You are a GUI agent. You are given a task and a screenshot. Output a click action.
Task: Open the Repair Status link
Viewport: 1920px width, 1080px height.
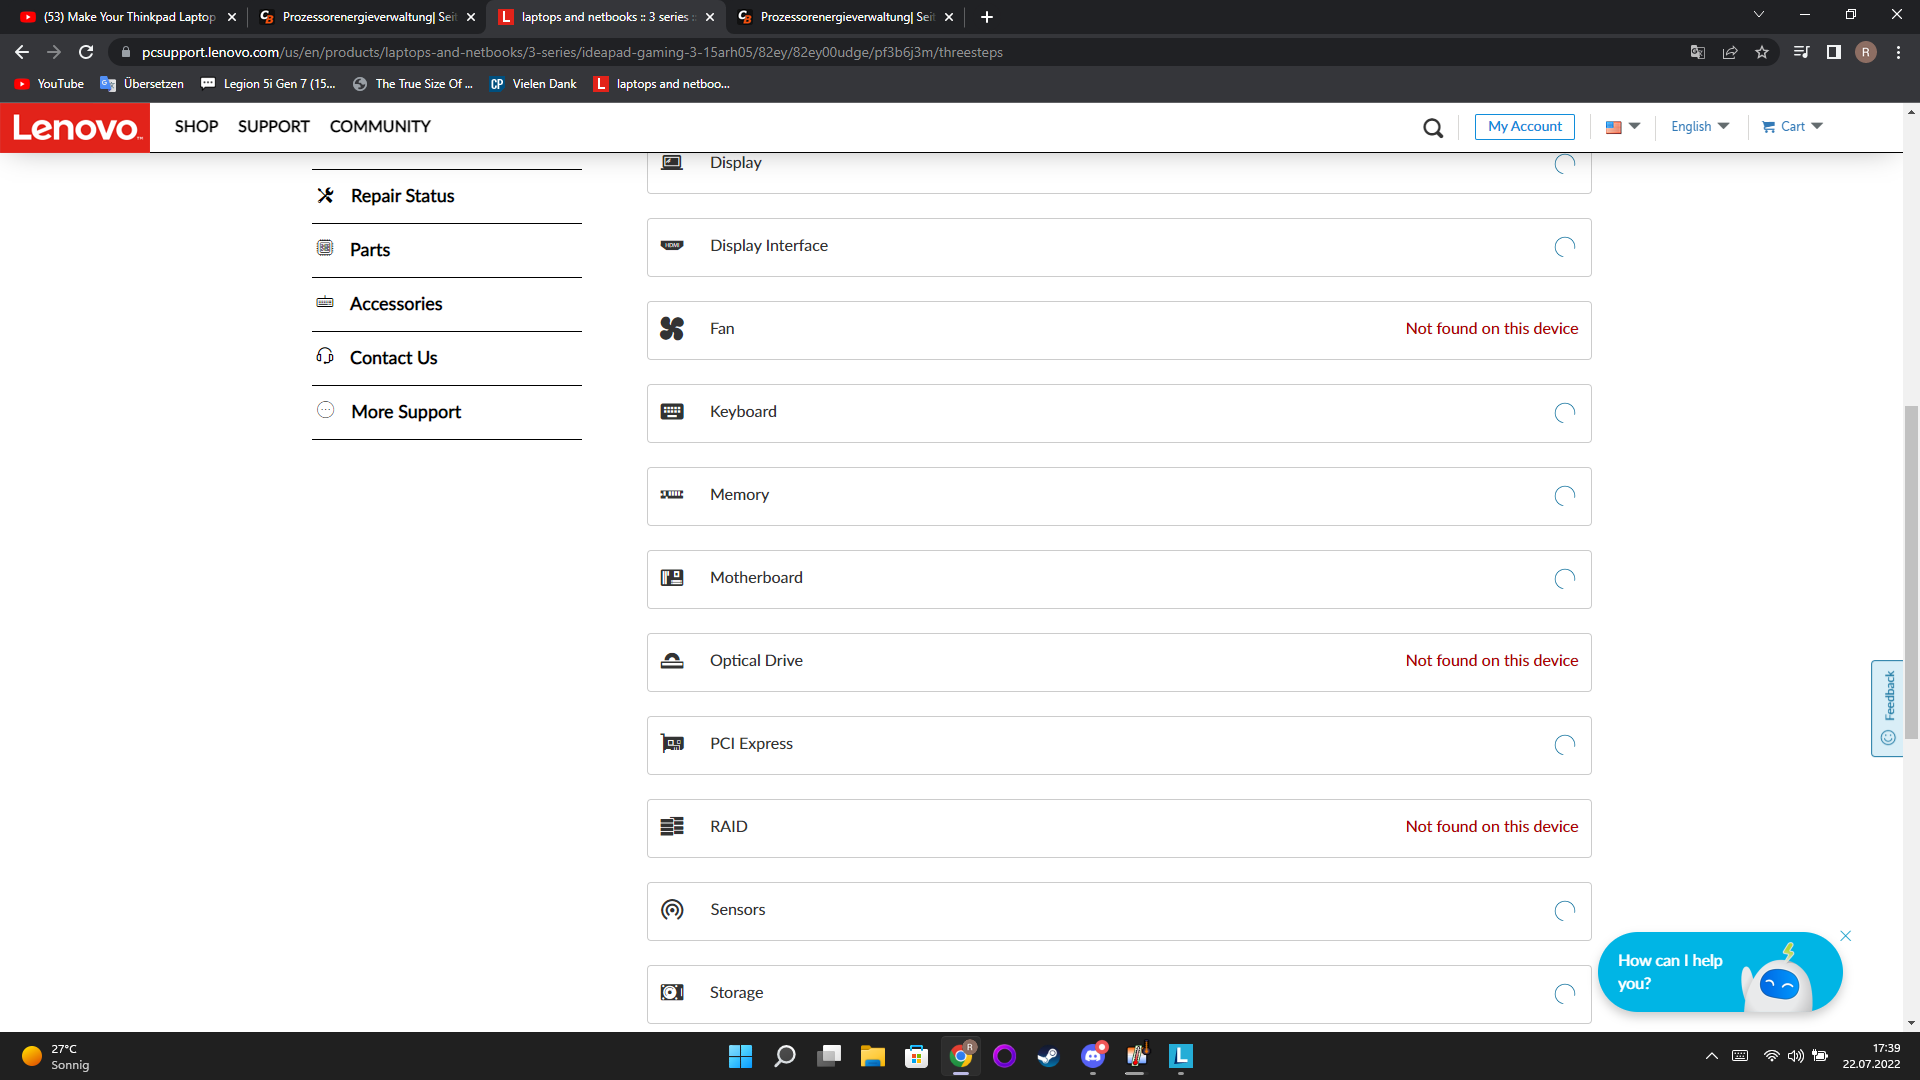(402, 196)
